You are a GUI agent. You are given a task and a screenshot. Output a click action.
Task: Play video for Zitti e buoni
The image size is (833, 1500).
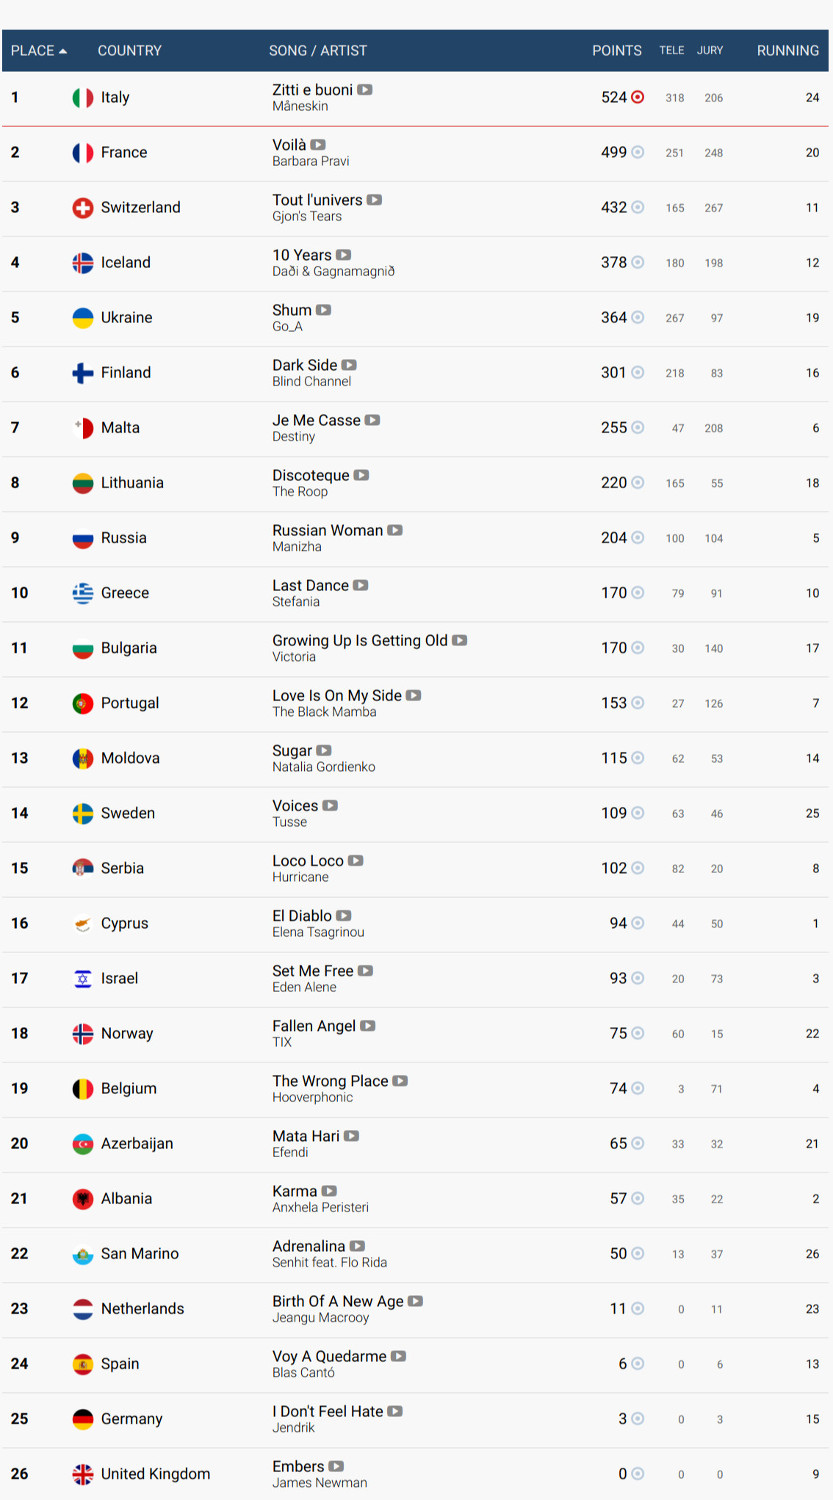365,90
